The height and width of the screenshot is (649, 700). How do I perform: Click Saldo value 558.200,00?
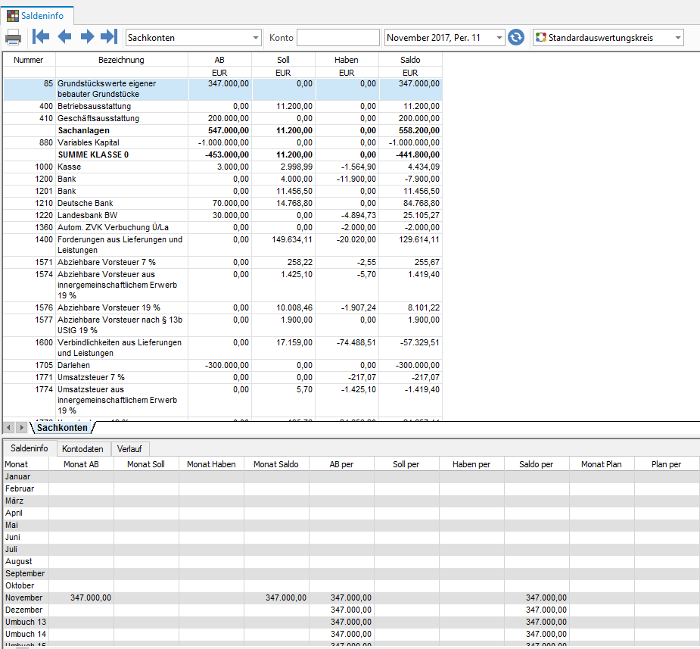[x=419, y=130]
